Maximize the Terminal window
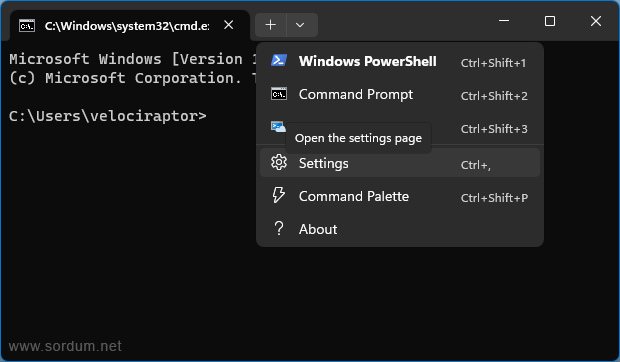620x362 pixels. tap(550, 21)
